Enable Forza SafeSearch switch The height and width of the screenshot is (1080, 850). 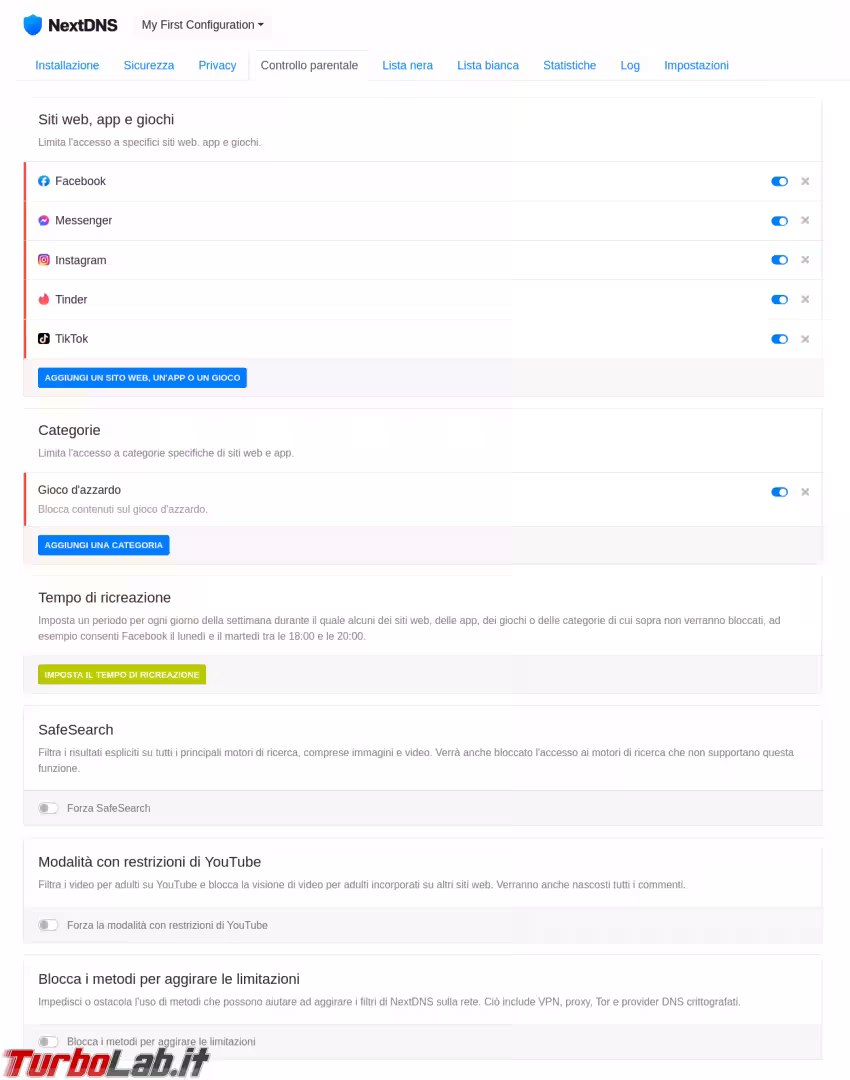pyautogui.click(x=48, y=808)
